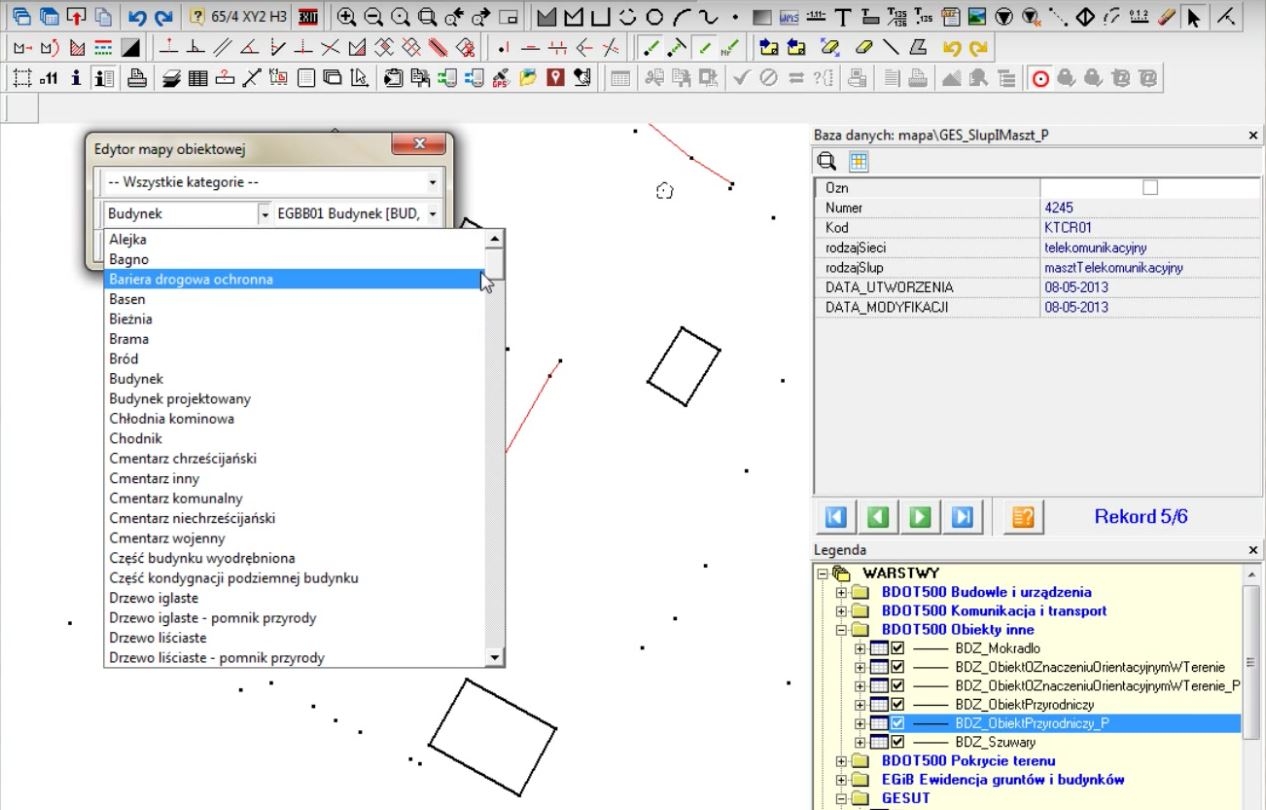Uncheck the BDZ_Mokradlo layer checkbox

coord(897,649)
